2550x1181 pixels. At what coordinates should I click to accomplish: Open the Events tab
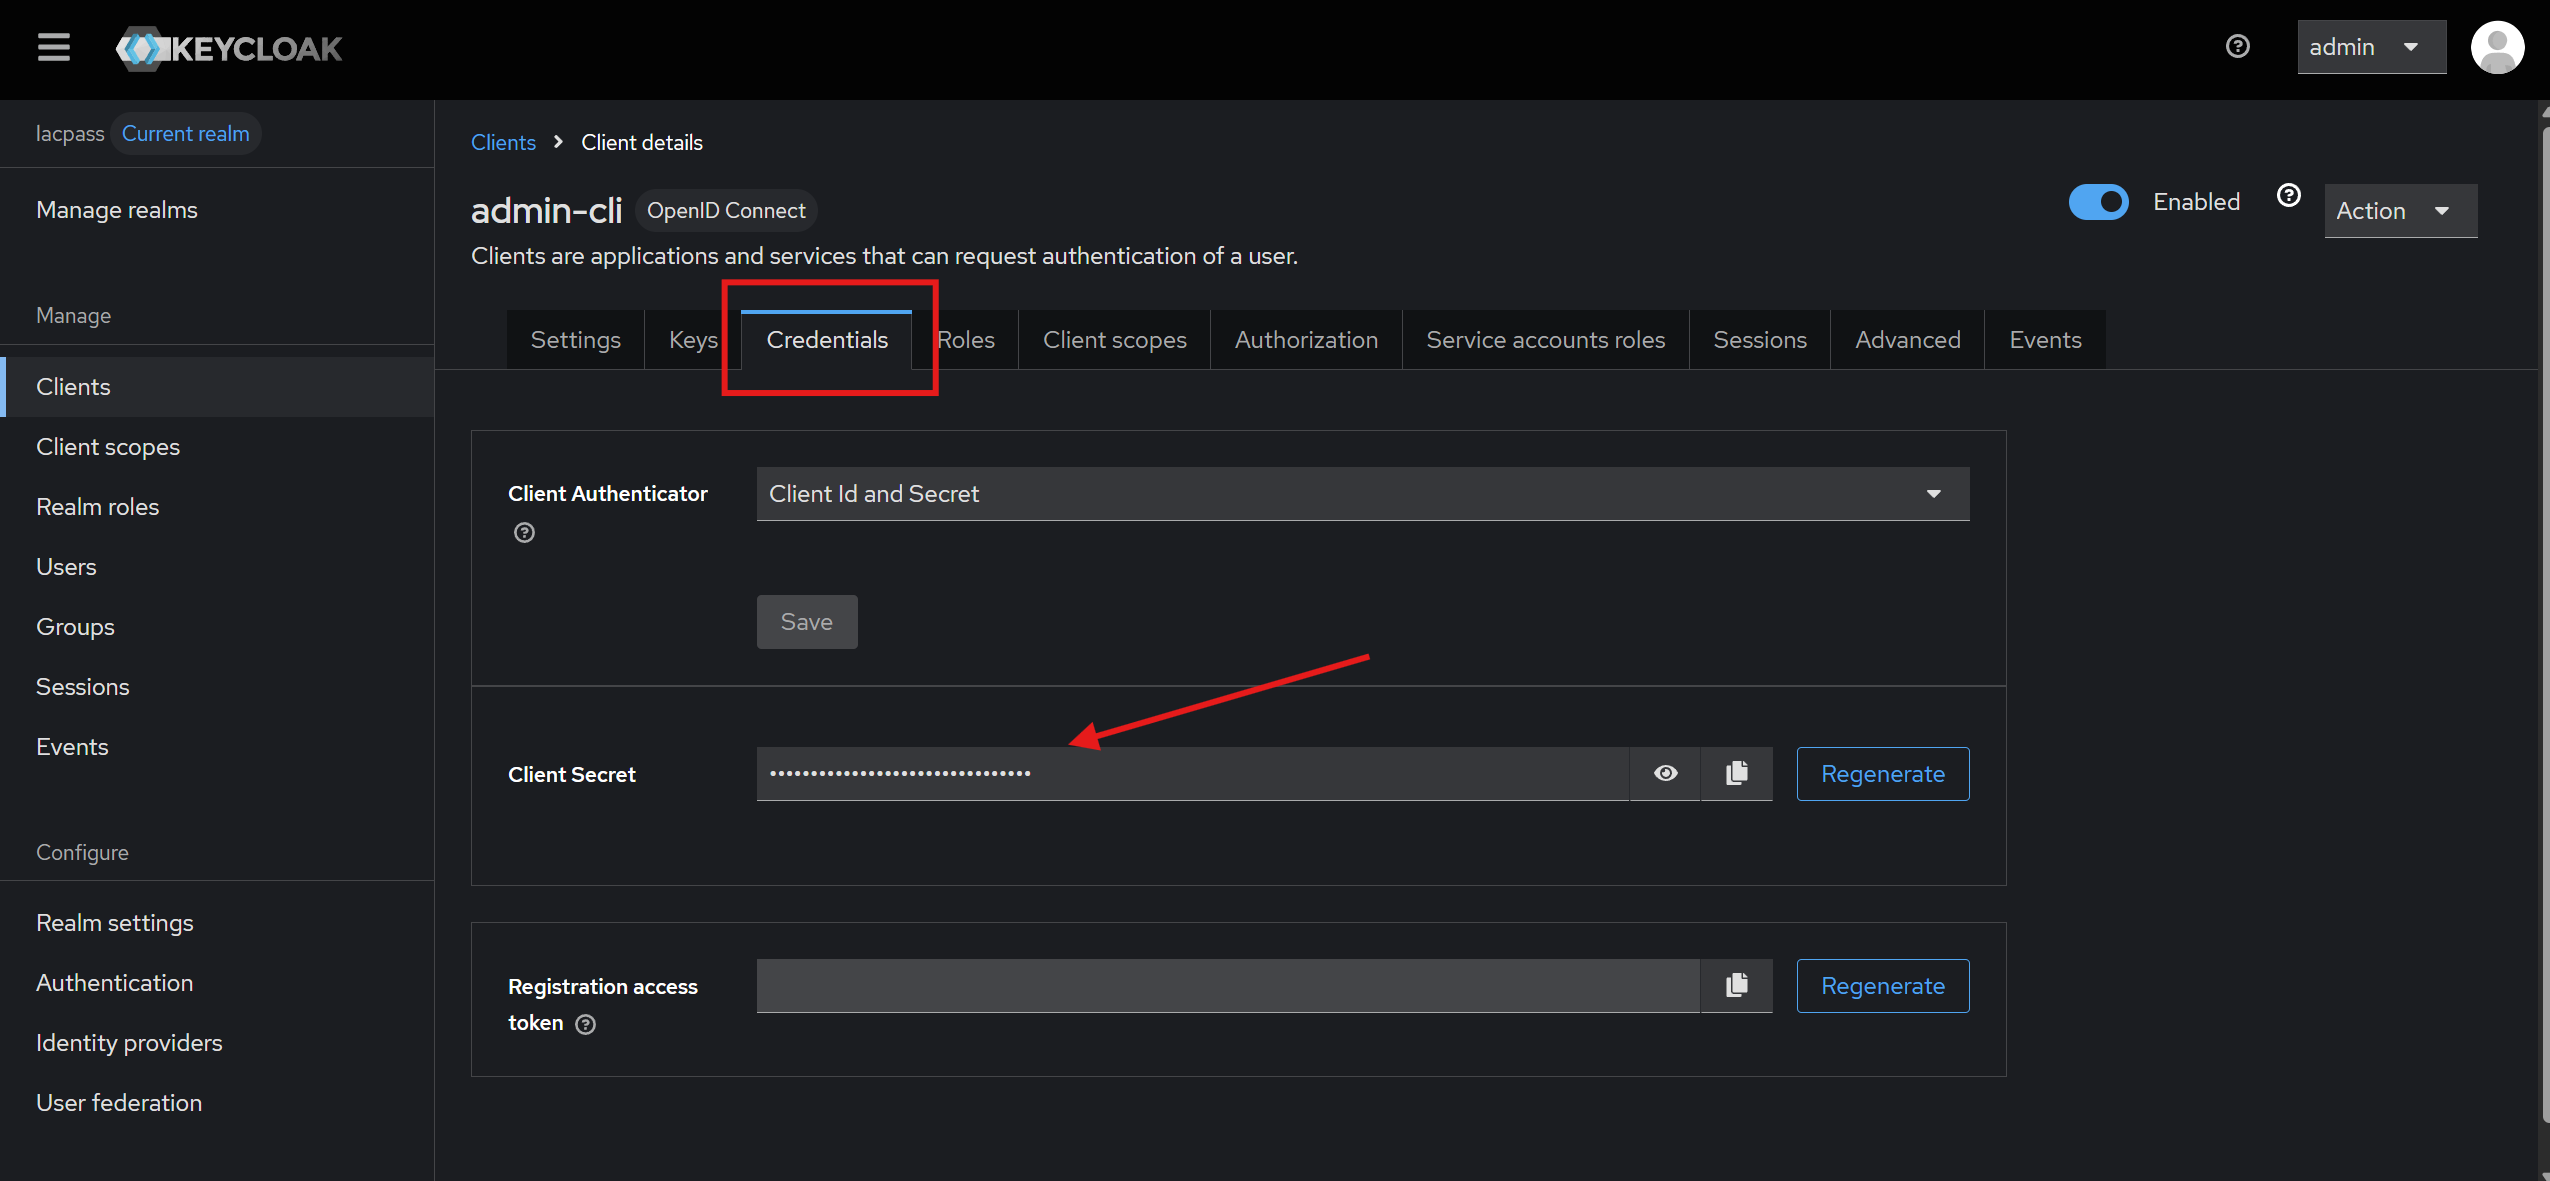point(2046,340)
